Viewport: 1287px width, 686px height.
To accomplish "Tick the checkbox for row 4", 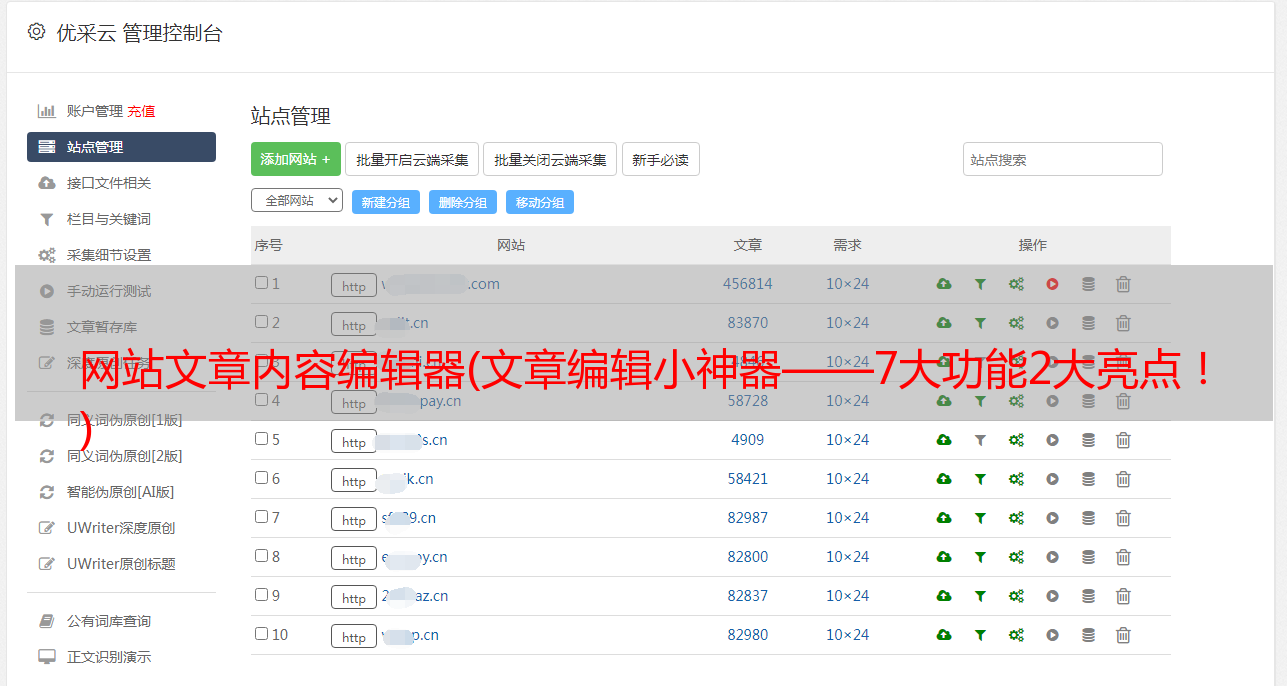I will coord(261,400).
